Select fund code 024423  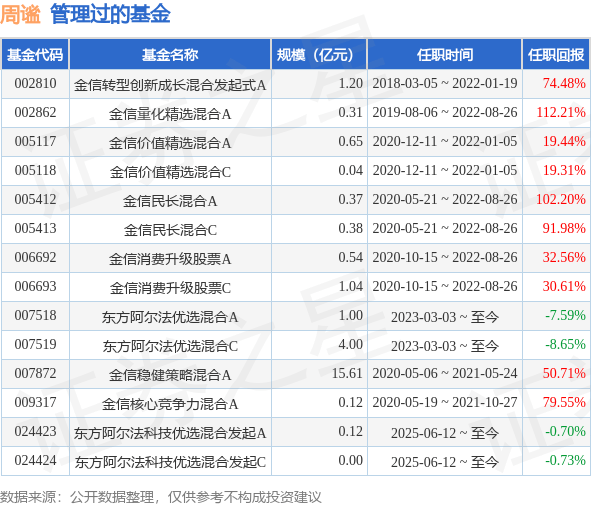pyautogui.click(x=35, y=432)
